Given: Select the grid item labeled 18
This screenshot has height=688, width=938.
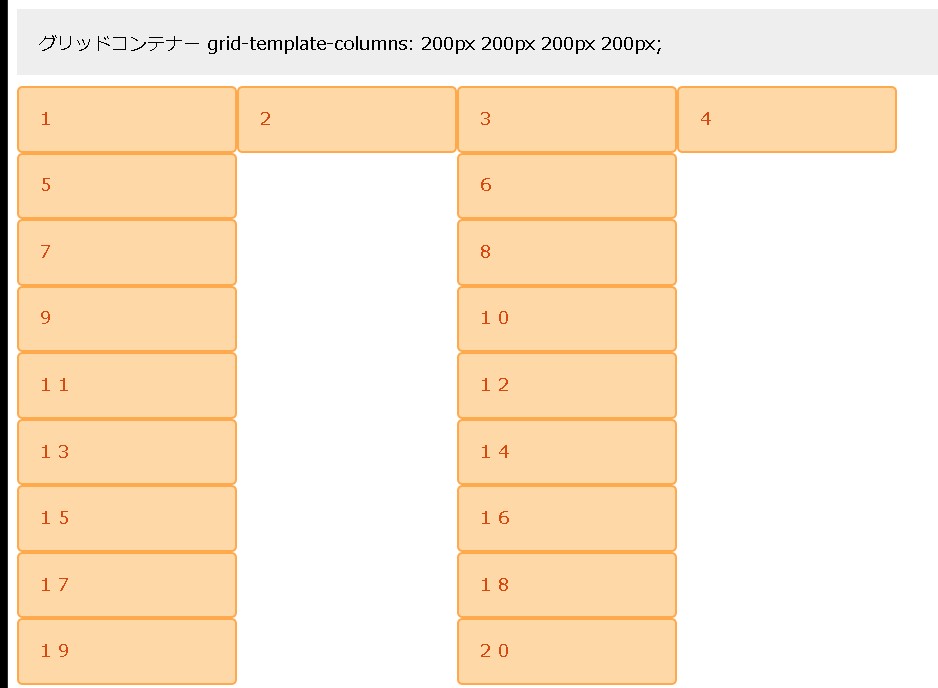Looking at the screenshot, I should pyautogui.click(x=567, y=585).
